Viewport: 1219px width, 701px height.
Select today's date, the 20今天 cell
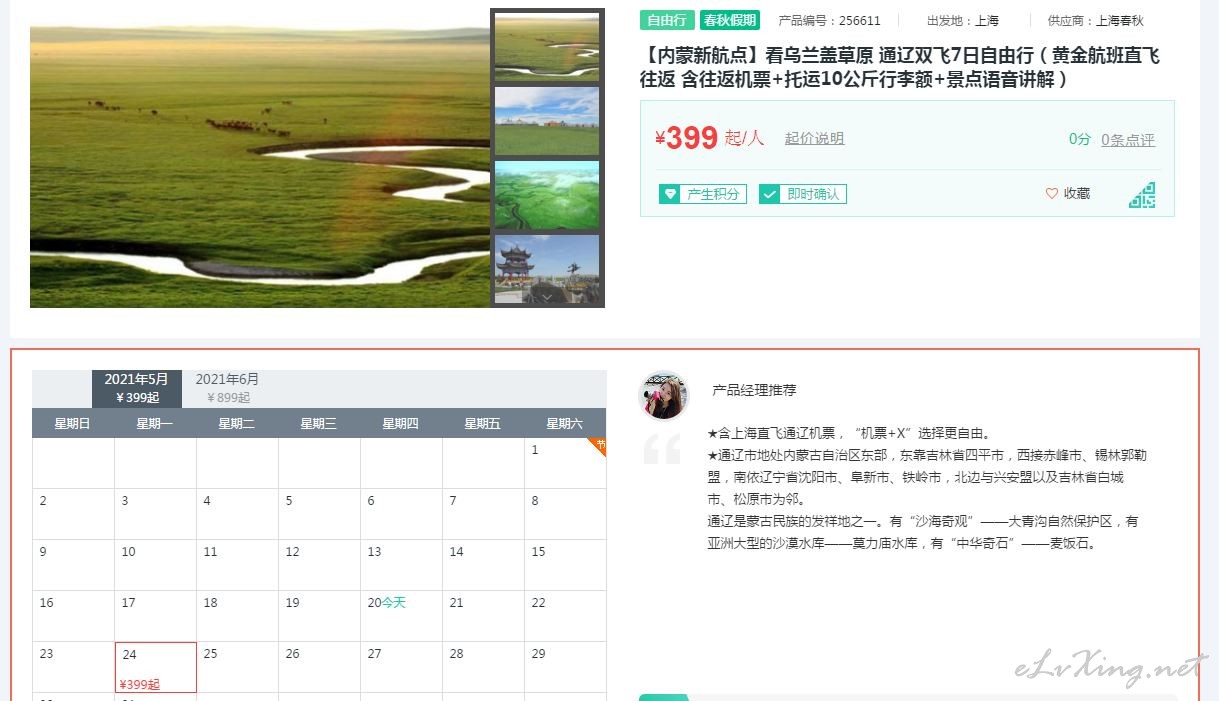402,616
